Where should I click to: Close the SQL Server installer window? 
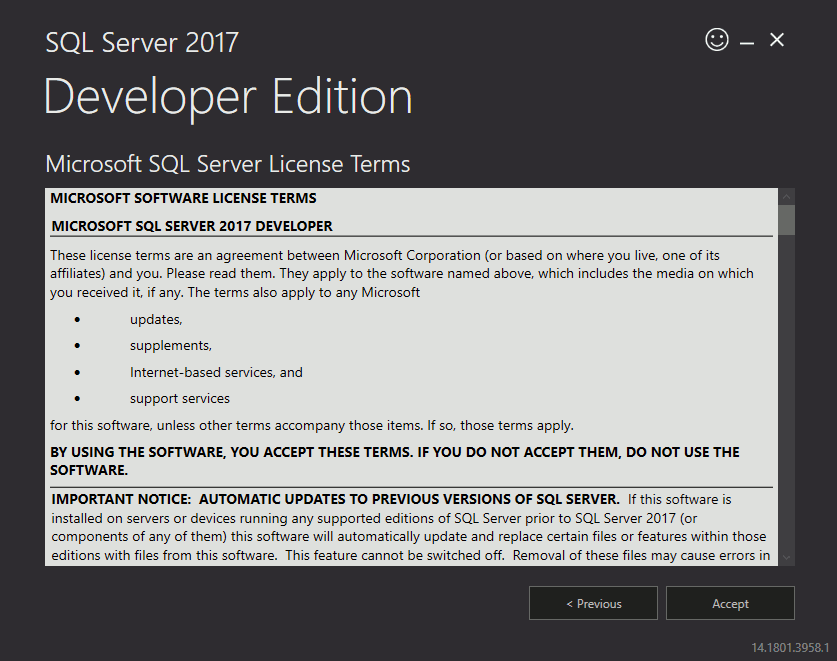click(x=777, y=40)
